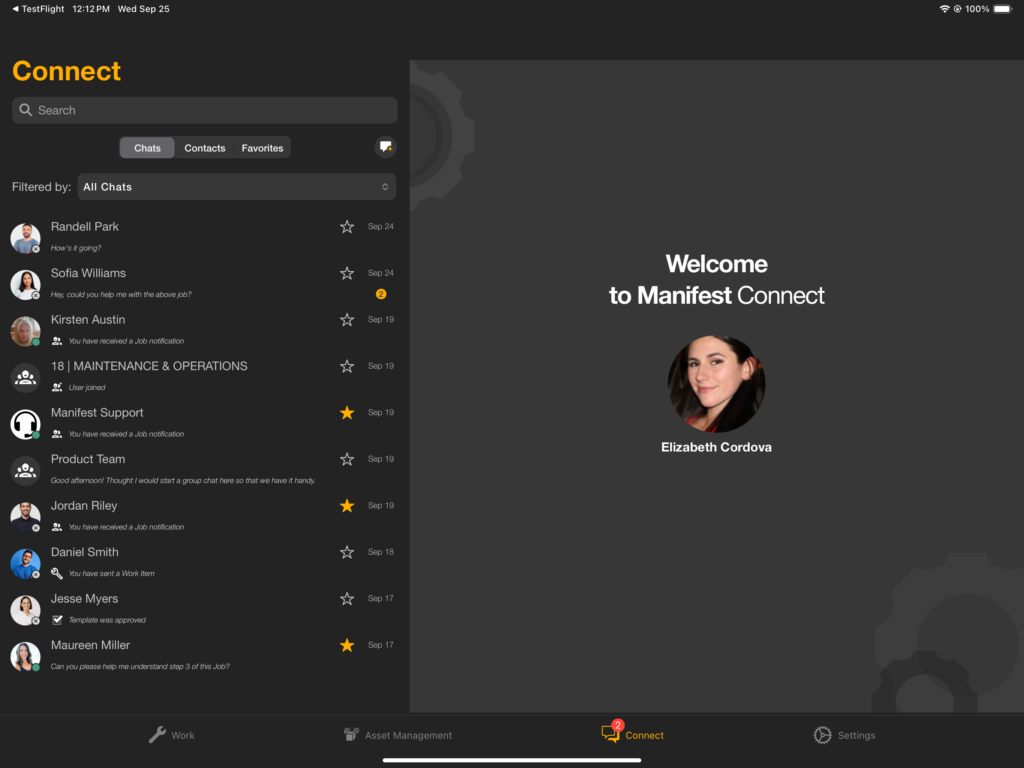Image resolution: width=1024 pixels, height=768 pixels.
Task: Tap the job notification icon under Jordan Riley
Action: coord(57,527)
